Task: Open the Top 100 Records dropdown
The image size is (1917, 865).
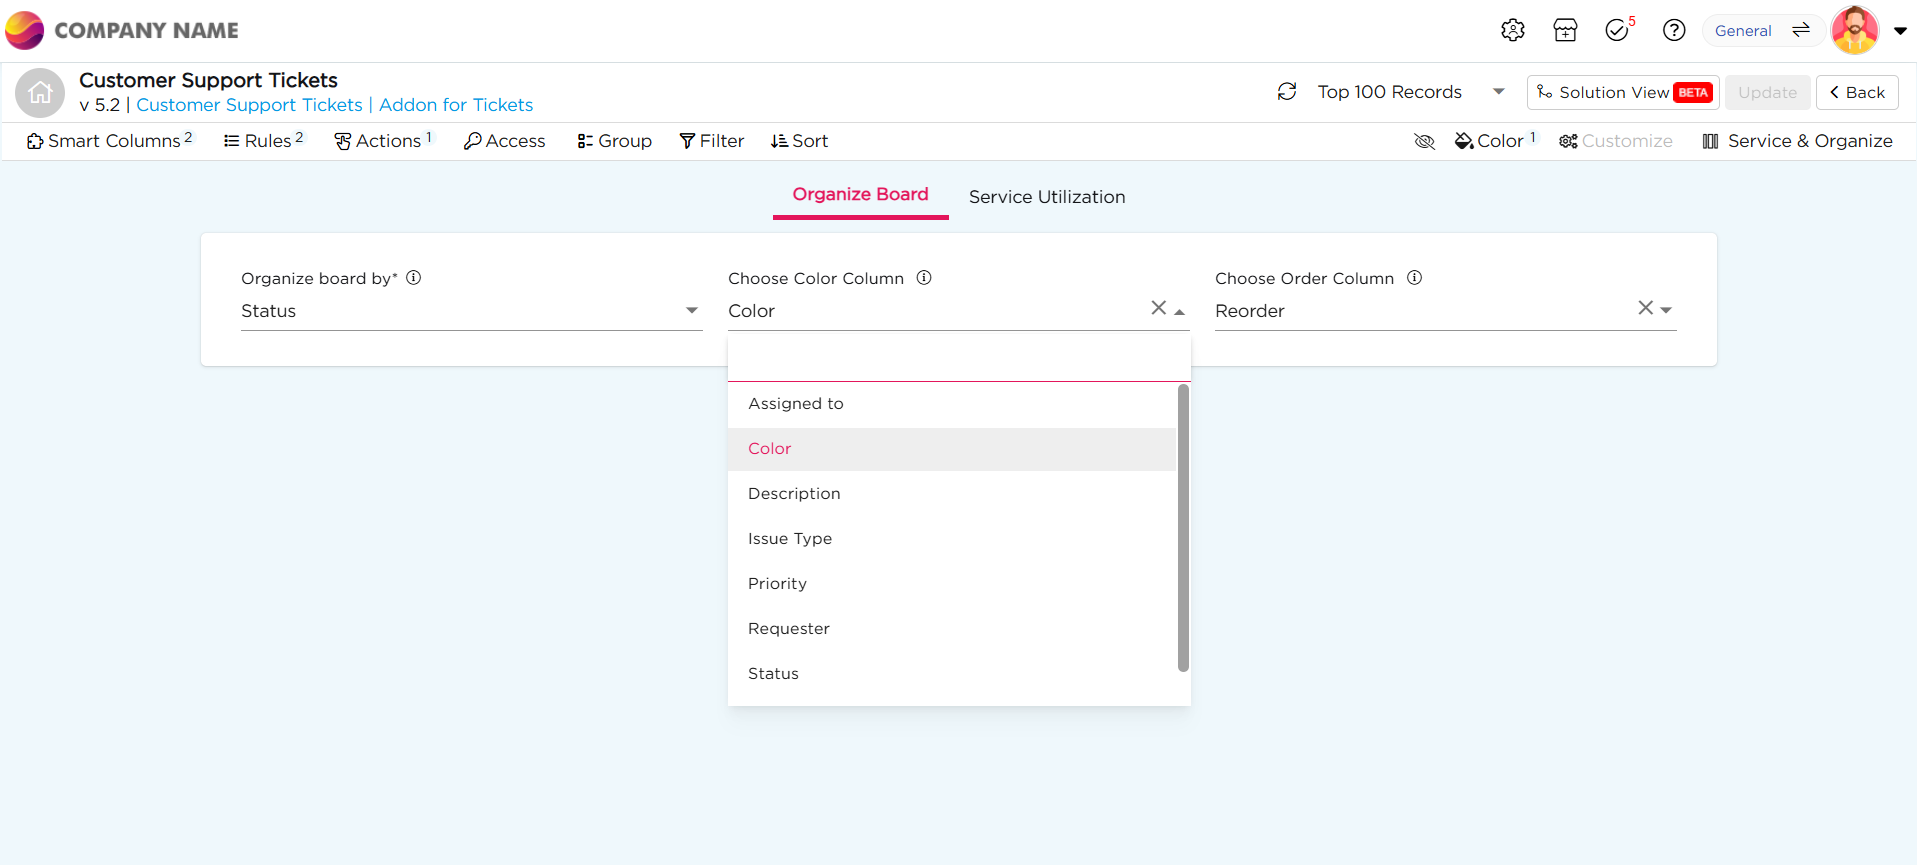Action: pos(1498,92)
